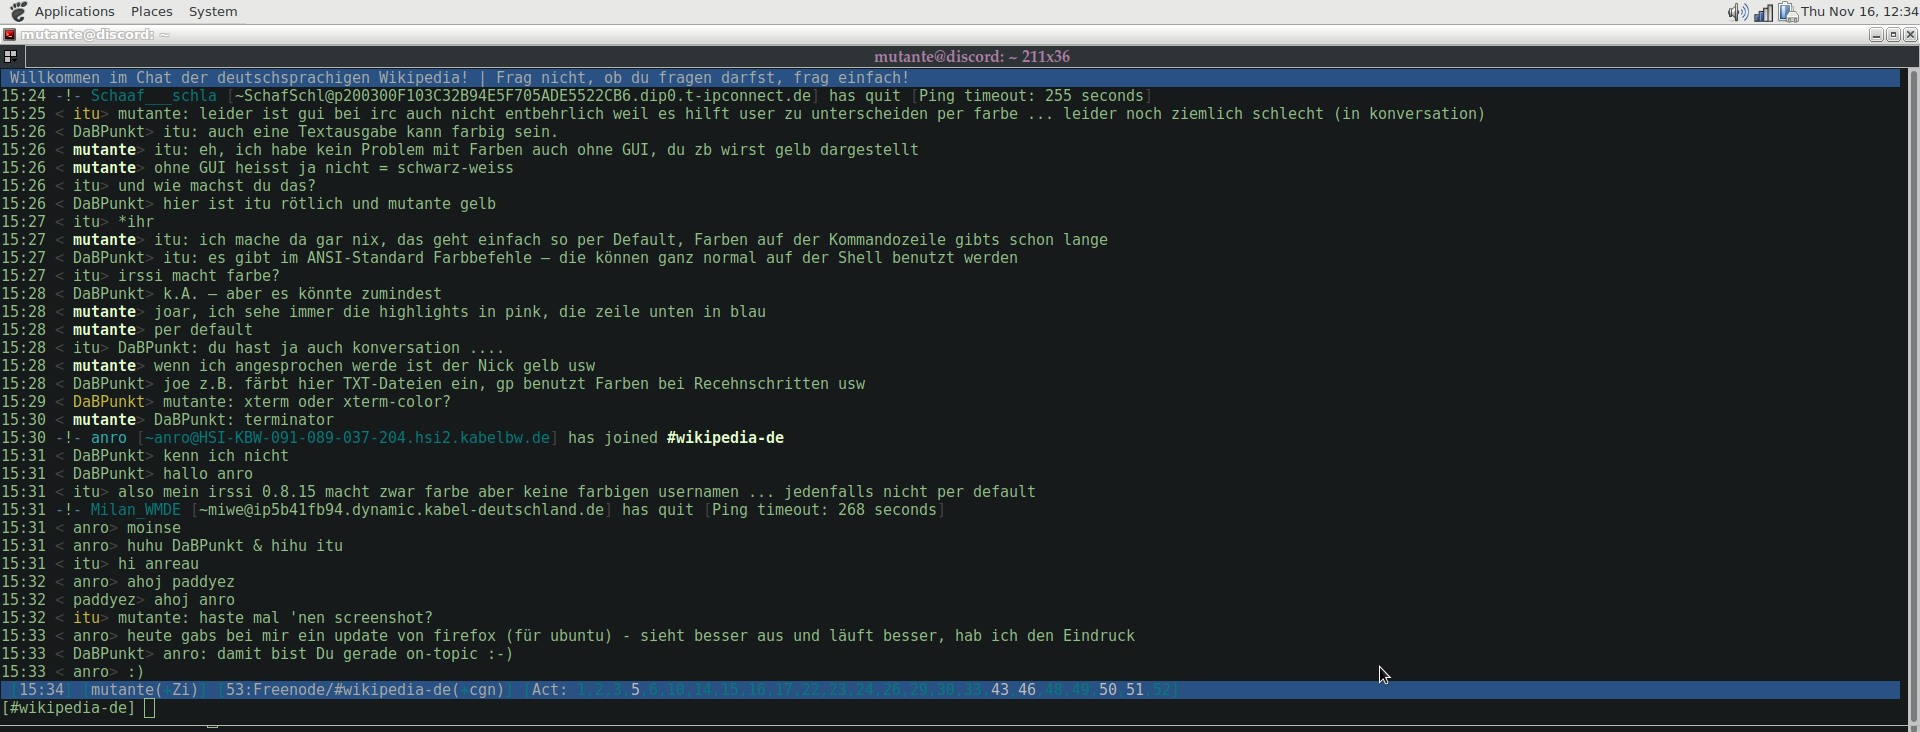Click the status bar time 15:34
This screenshot has height=732, width=1920.
pos(41,690)
